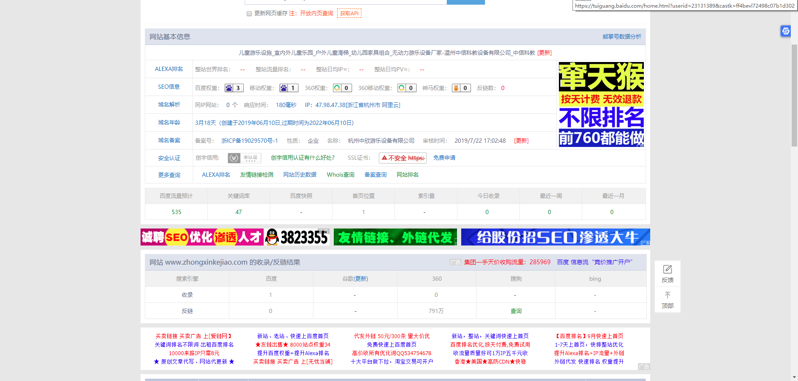Click the dashed 获取API button
The height and width of the screenshot is (381, 798).
click(x=349, y=13)
